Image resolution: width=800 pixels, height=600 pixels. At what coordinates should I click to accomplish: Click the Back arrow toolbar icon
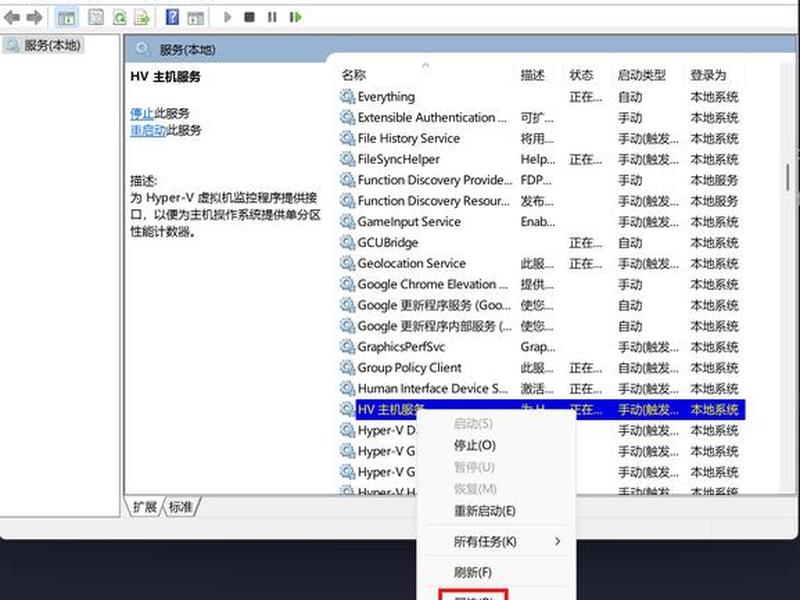tap(12, 17)
